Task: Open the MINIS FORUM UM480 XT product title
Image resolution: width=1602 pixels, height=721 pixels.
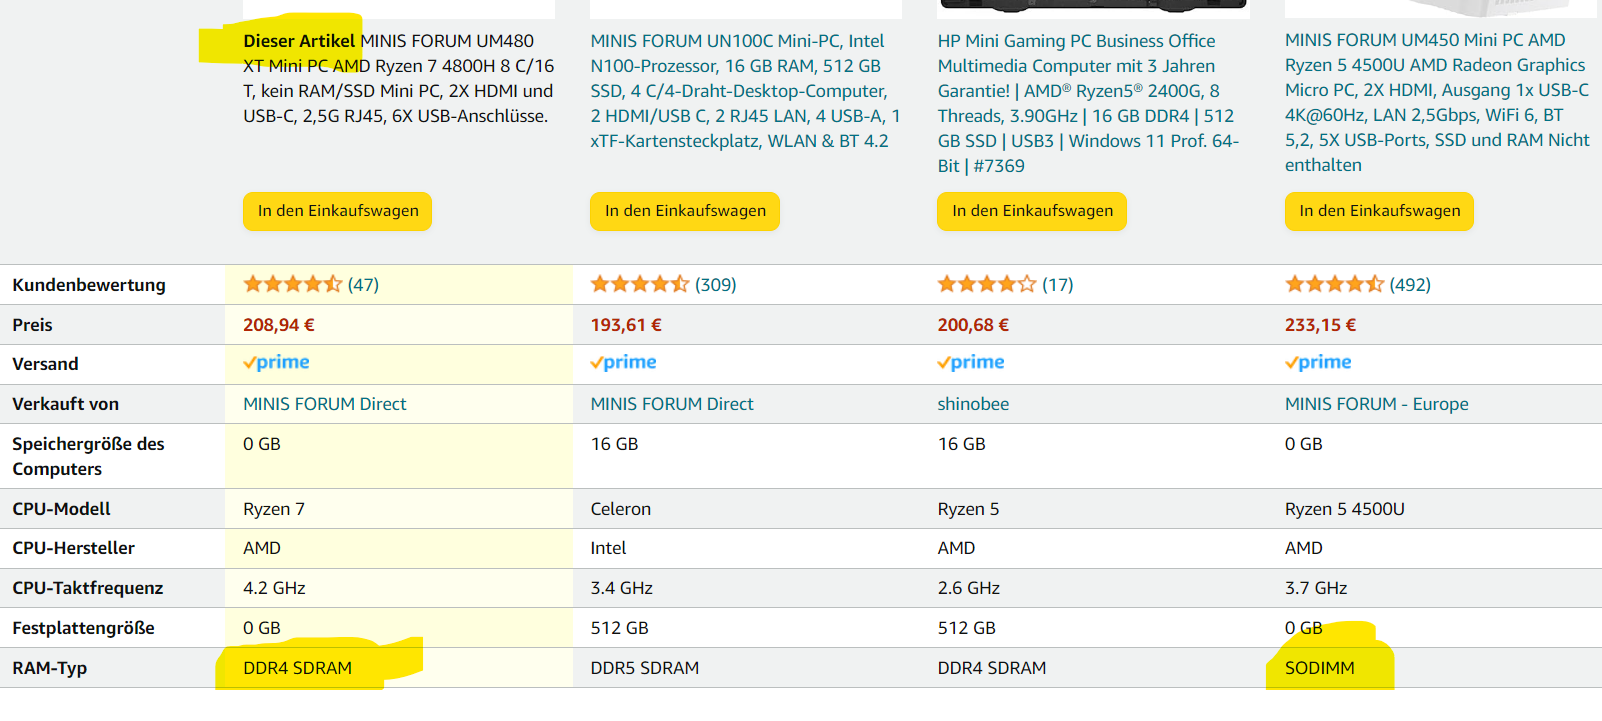Action: point(399,78)
